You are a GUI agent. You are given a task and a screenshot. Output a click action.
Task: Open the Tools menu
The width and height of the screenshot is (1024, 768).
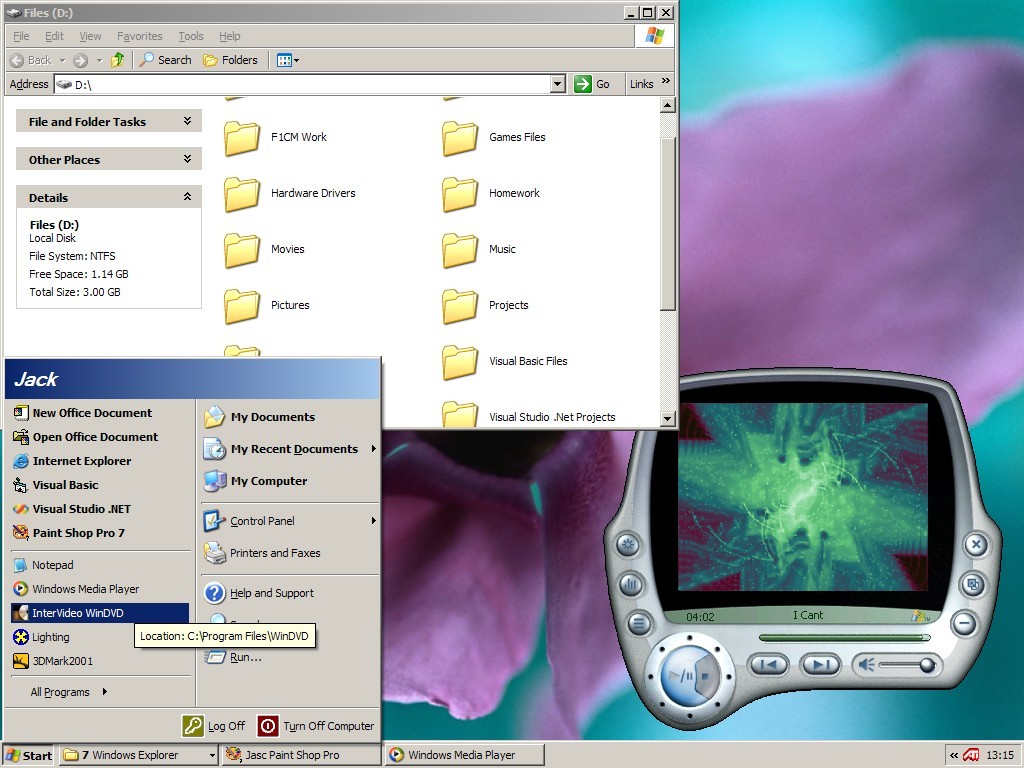(x=191, y=36)
